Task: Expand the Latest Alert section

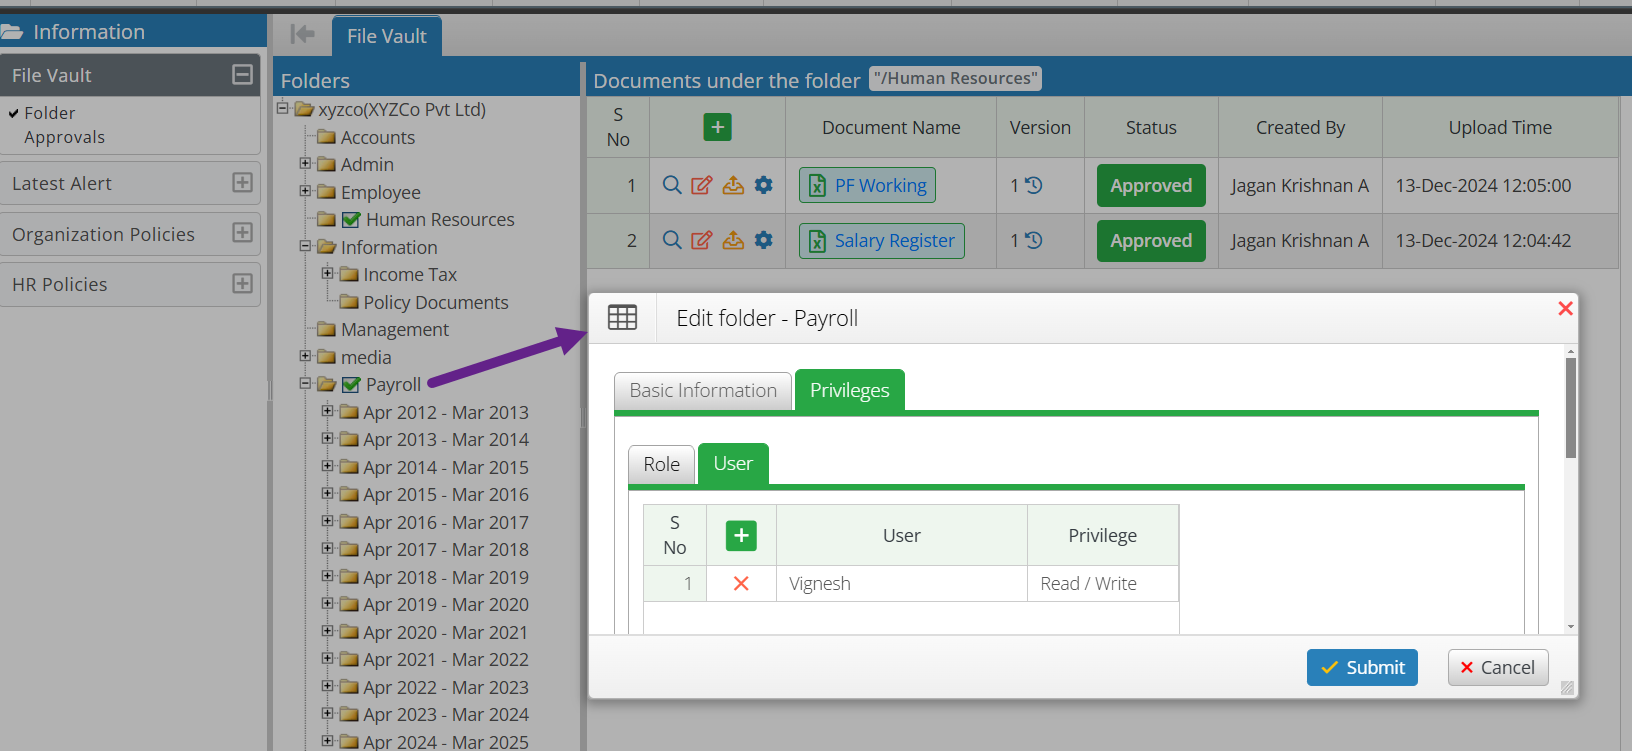Action: [x=242, y=183]
